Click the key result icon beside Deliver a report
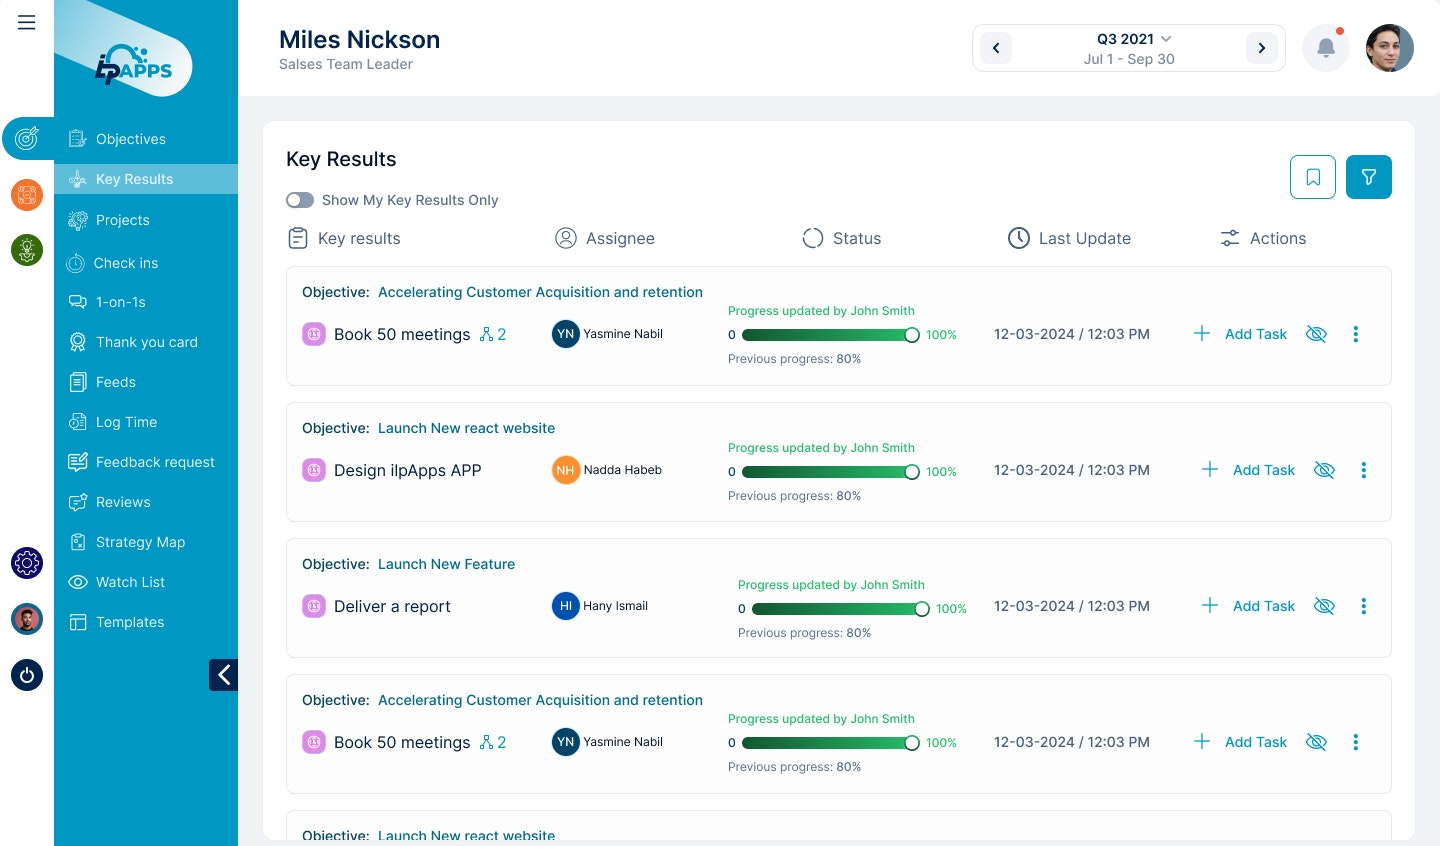 click(x=314, y=606)
